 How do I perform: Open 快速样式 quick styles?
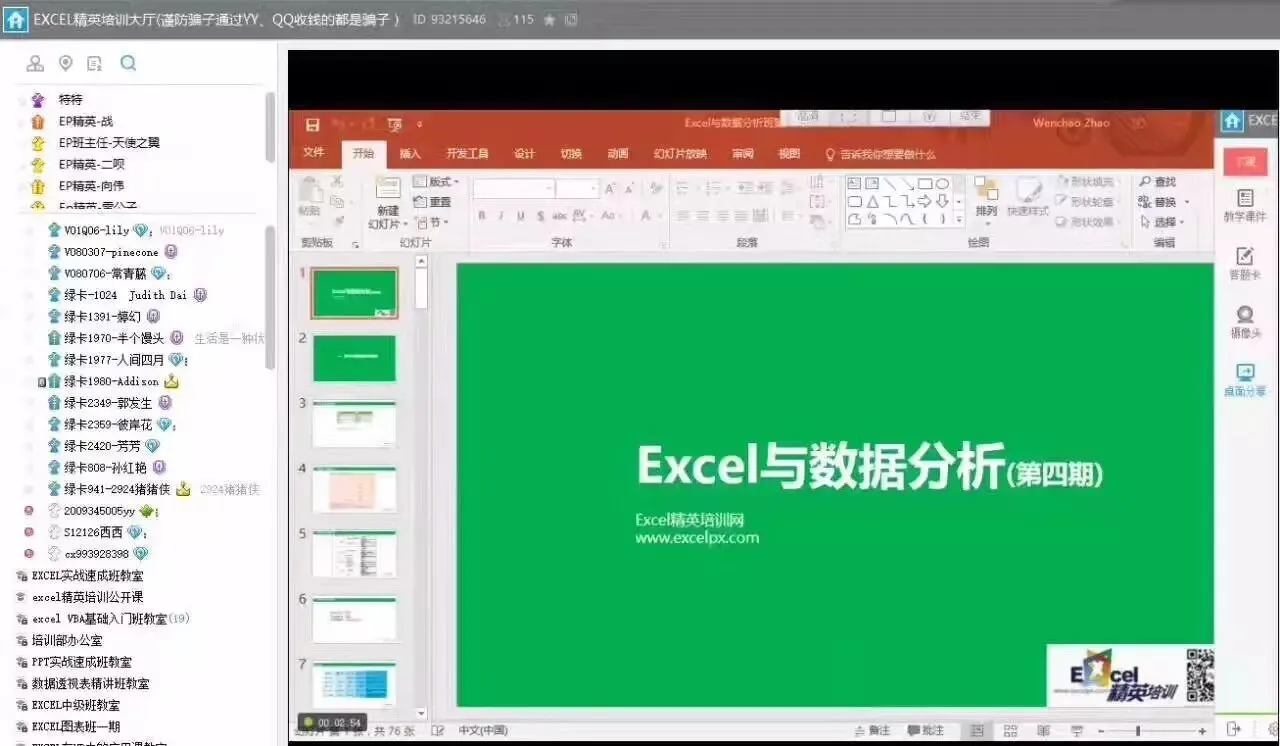[1028, 197]
